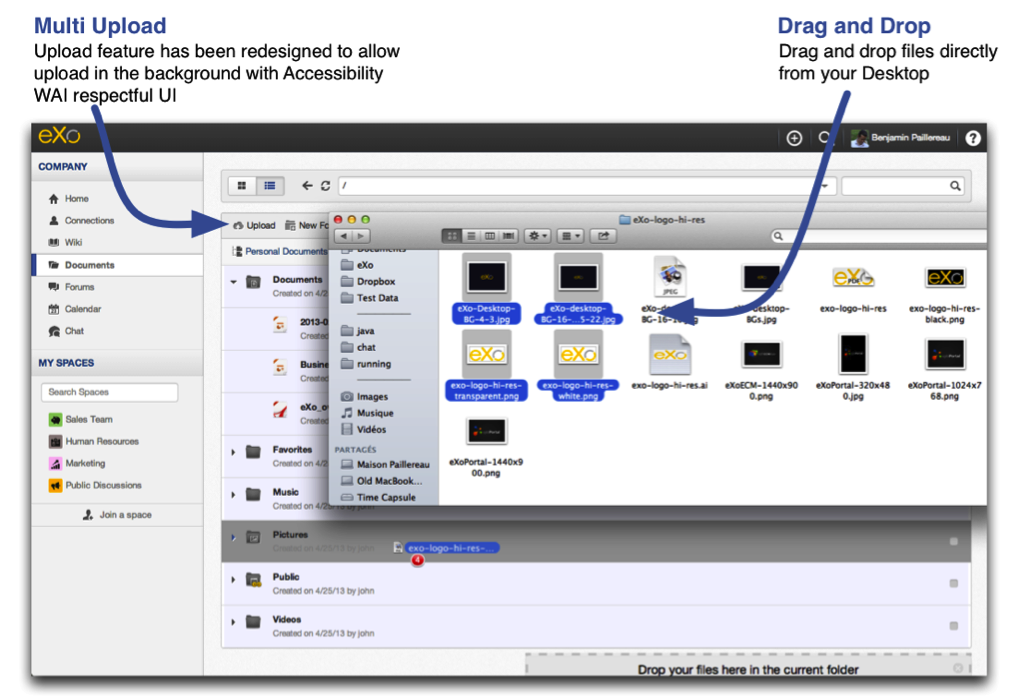Click Finder share button icon

(603, 236)
